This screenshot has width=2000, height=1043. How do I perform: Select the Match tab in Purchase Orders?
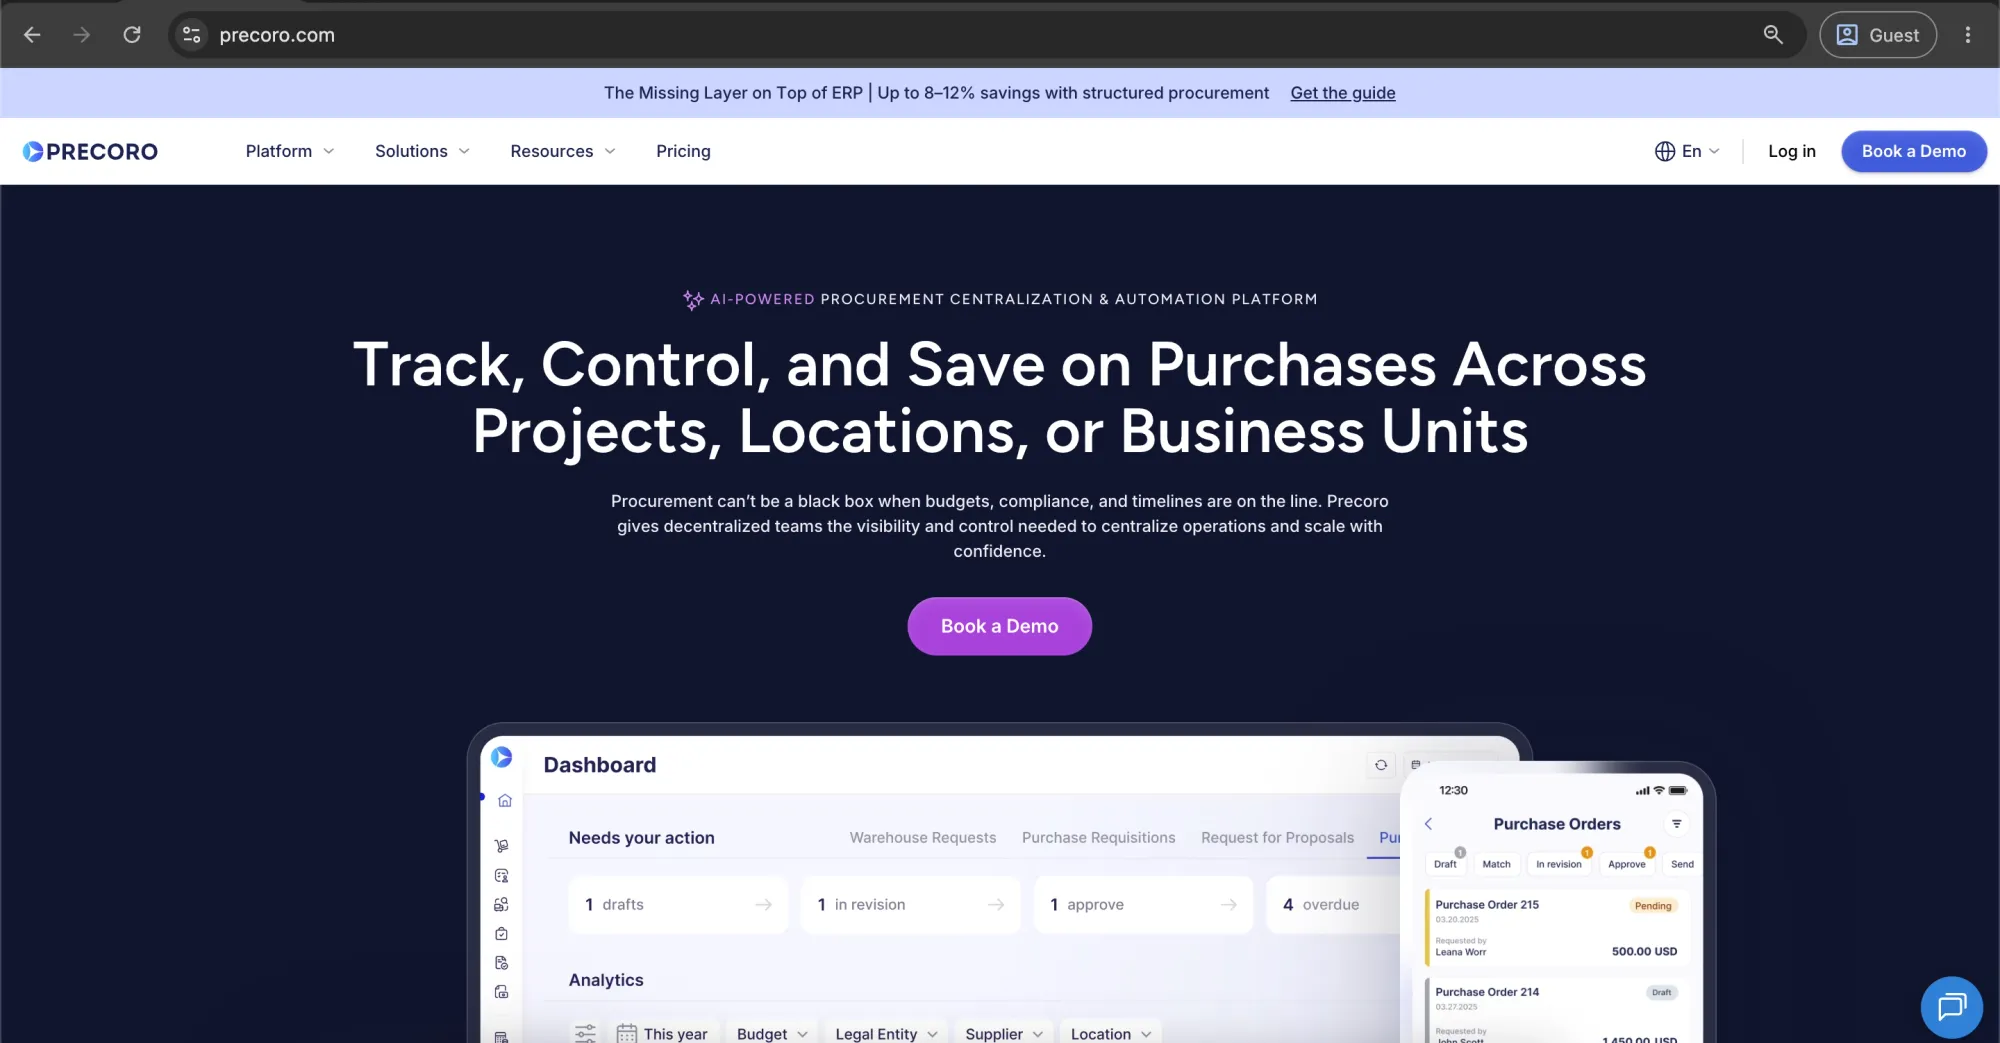[x=1496, y=864]
